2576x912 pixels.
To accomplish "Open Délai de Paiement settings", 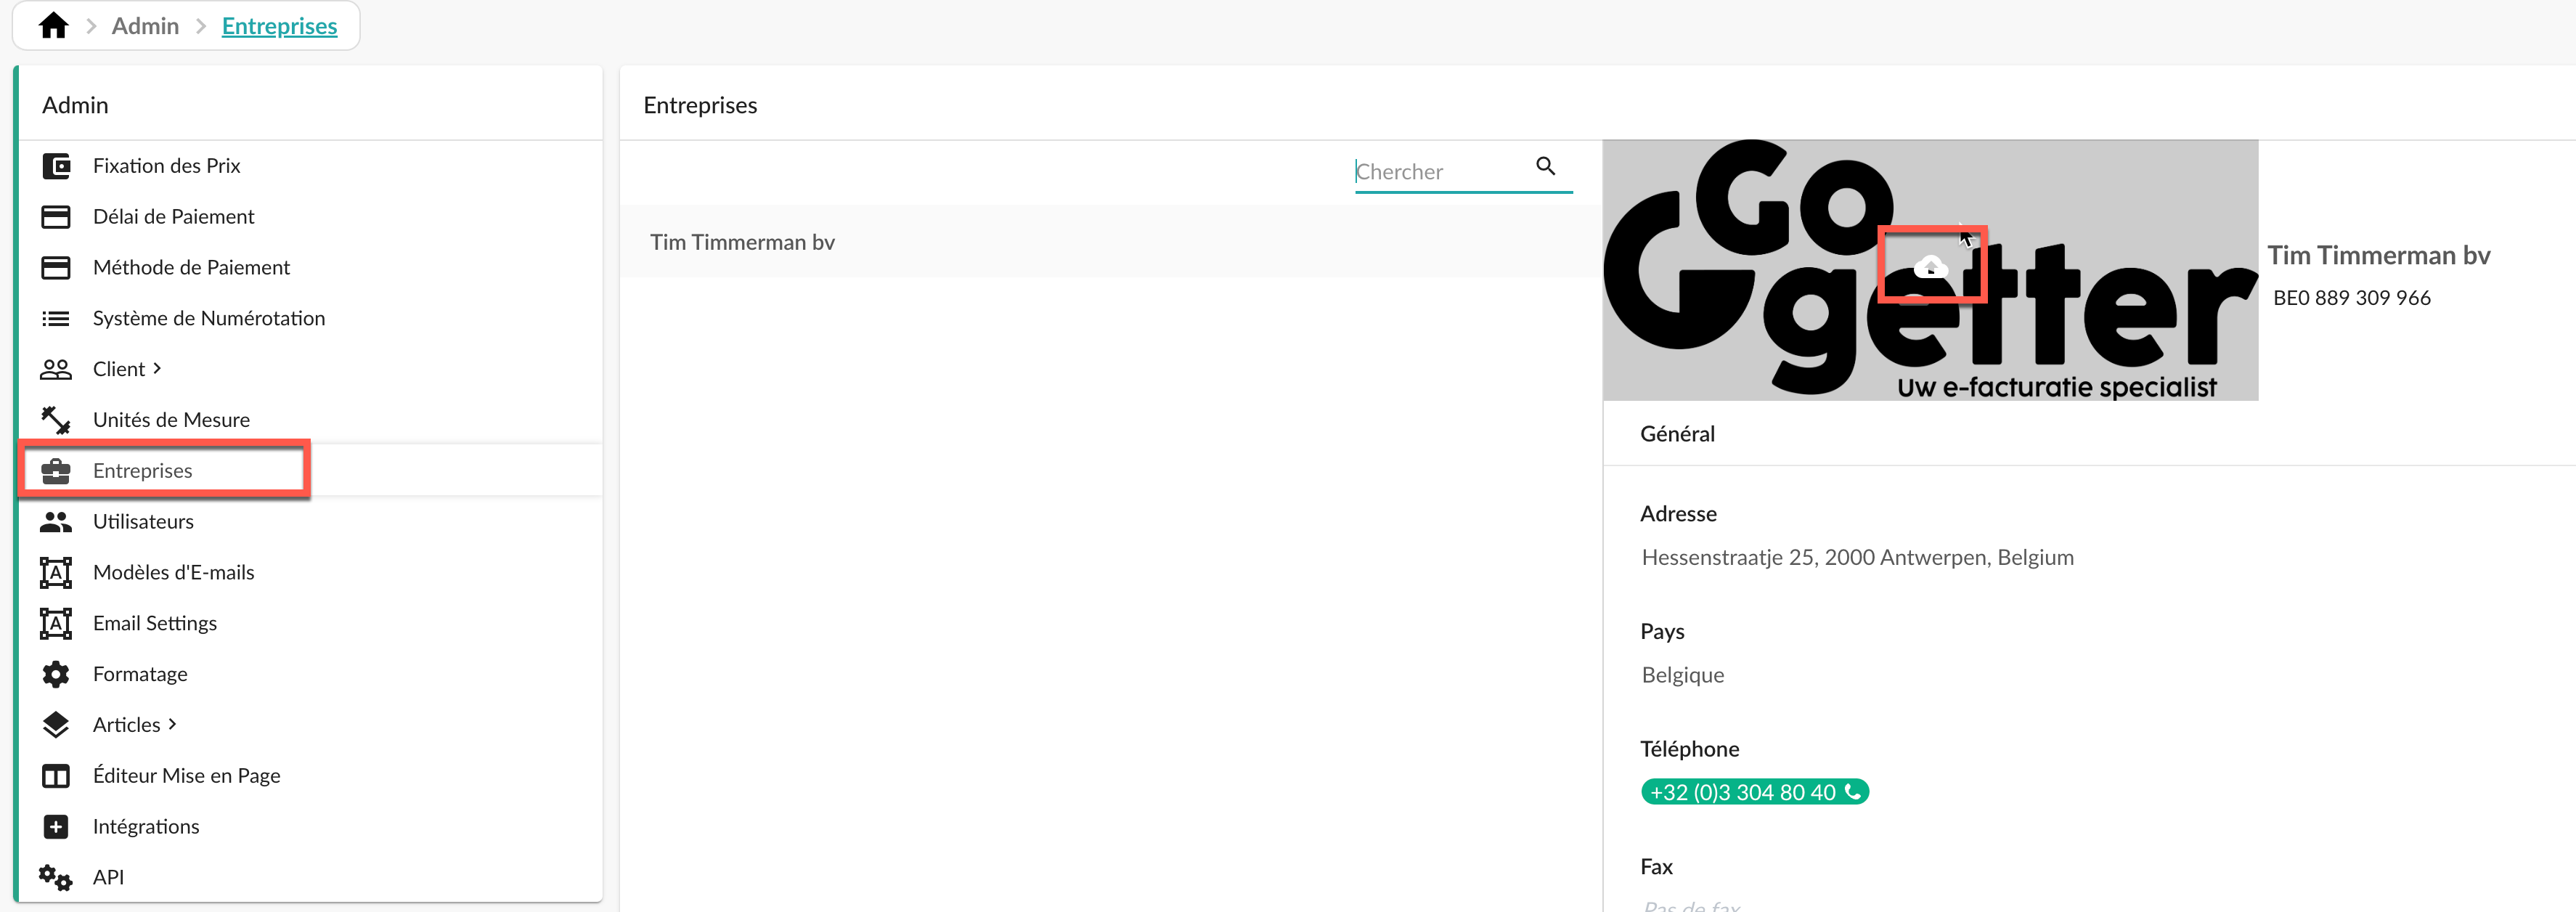I will (173, 217).
